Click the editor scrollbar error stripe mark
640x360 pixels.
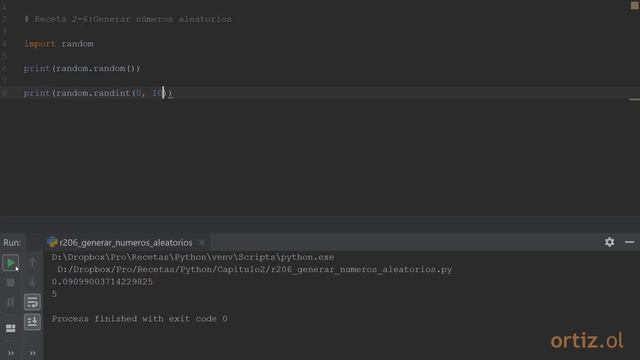634,99
